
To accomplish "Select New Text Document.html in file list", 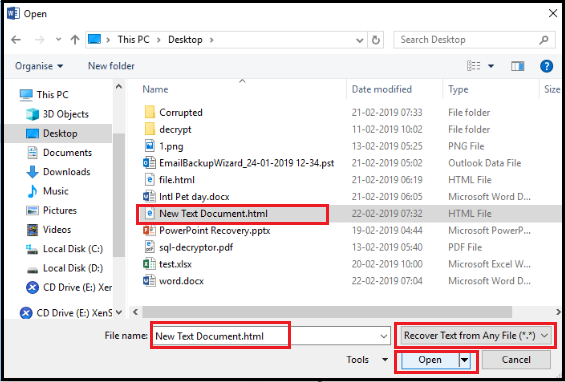I will point(213,214).
